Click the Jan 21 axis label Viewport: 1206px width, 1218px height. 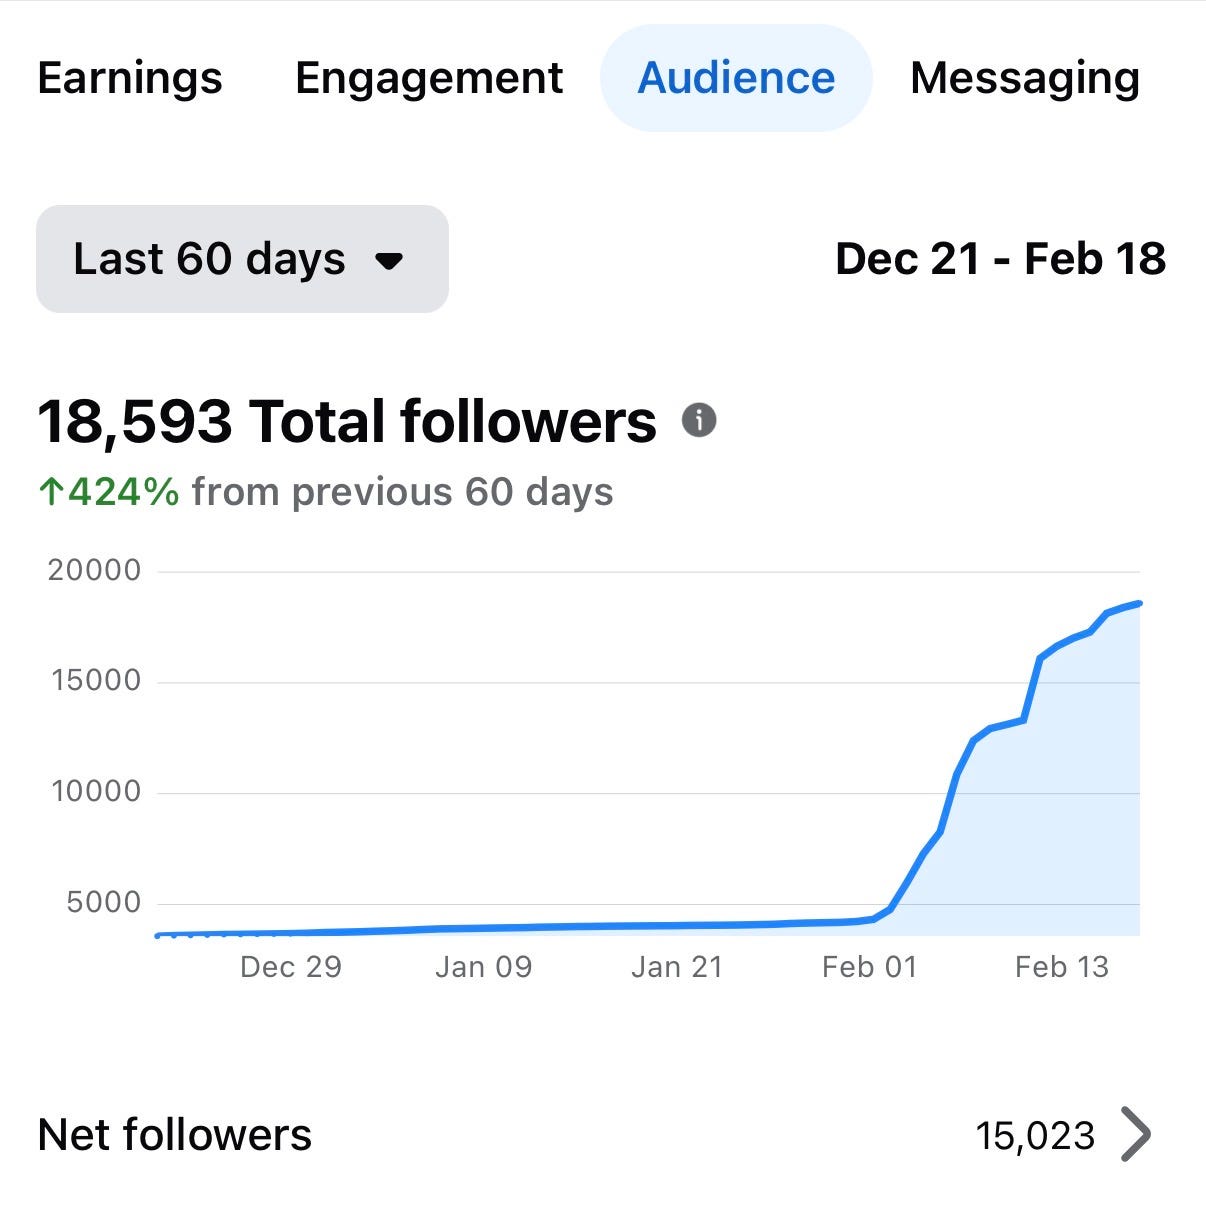676,967
